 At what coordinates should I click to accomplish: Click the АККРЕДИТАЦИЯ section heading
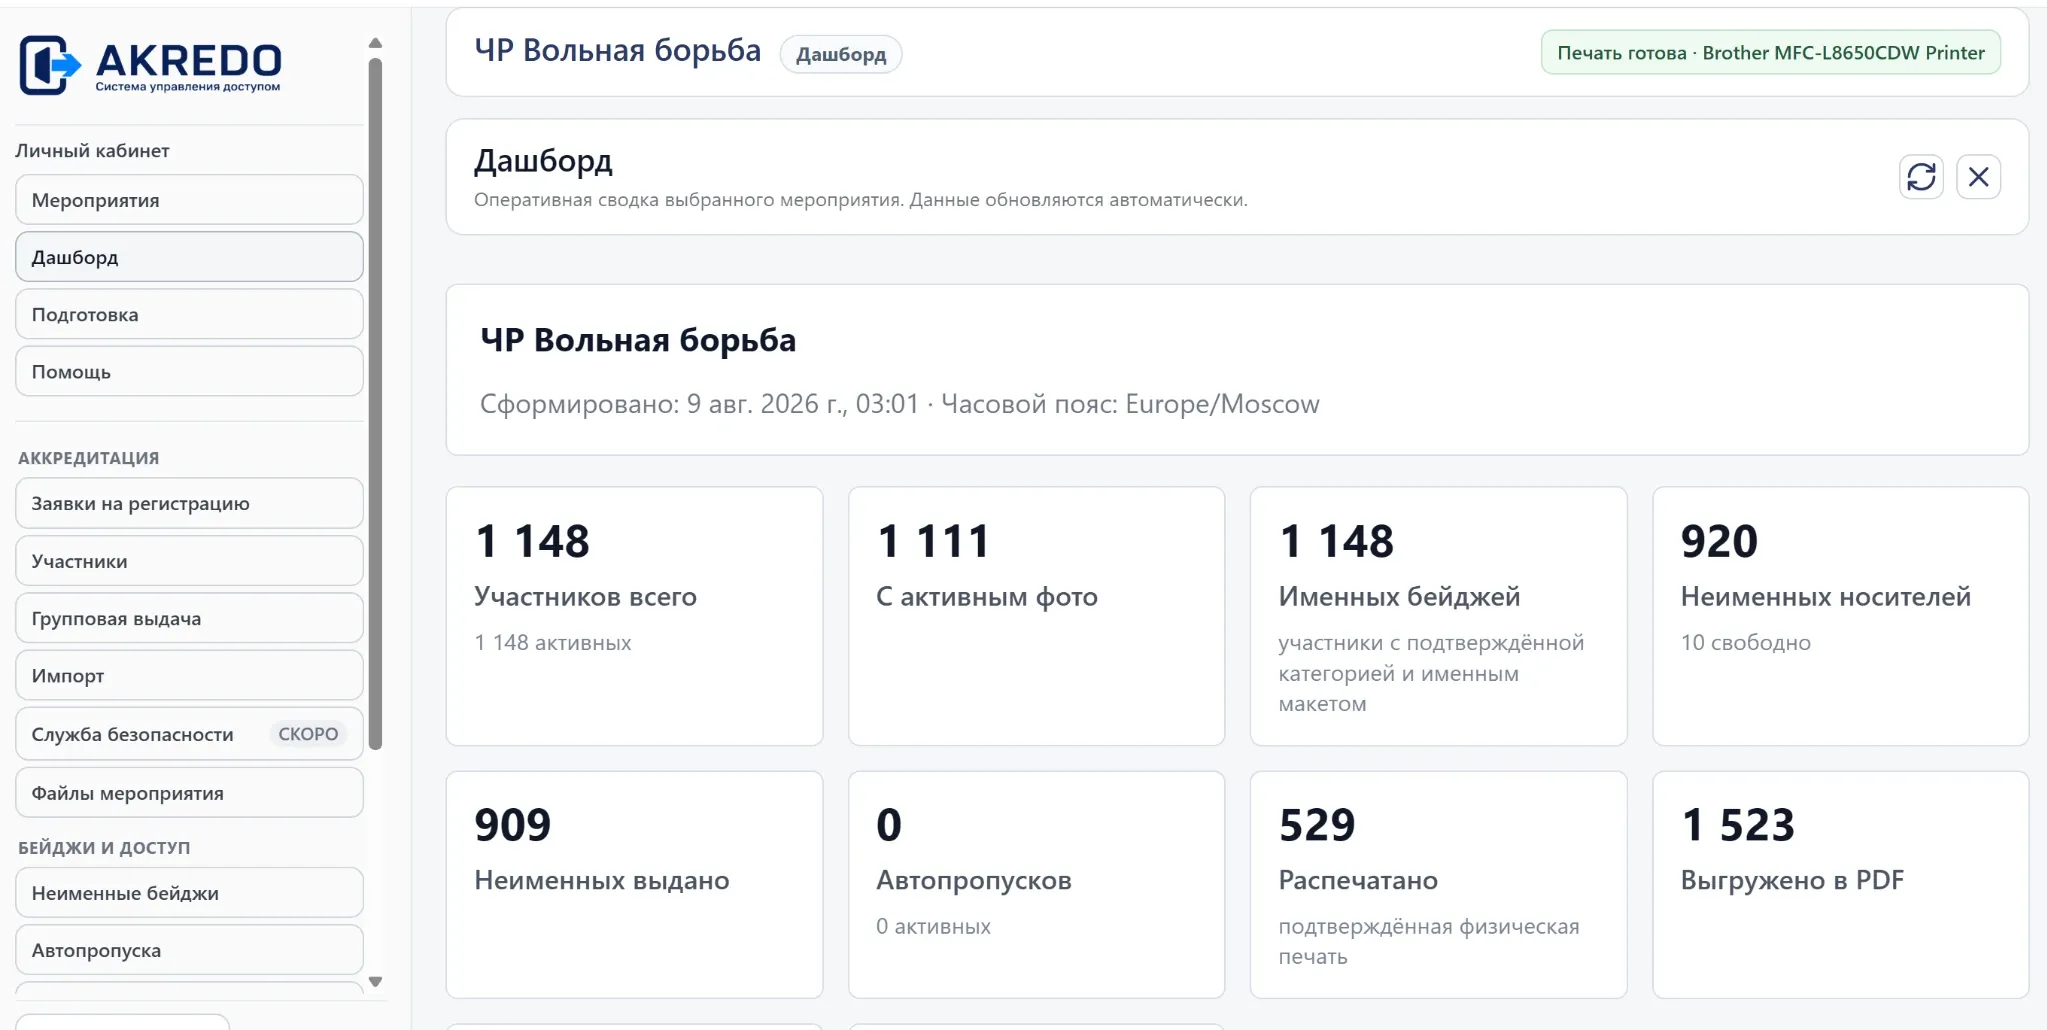(x=89, y=458)
